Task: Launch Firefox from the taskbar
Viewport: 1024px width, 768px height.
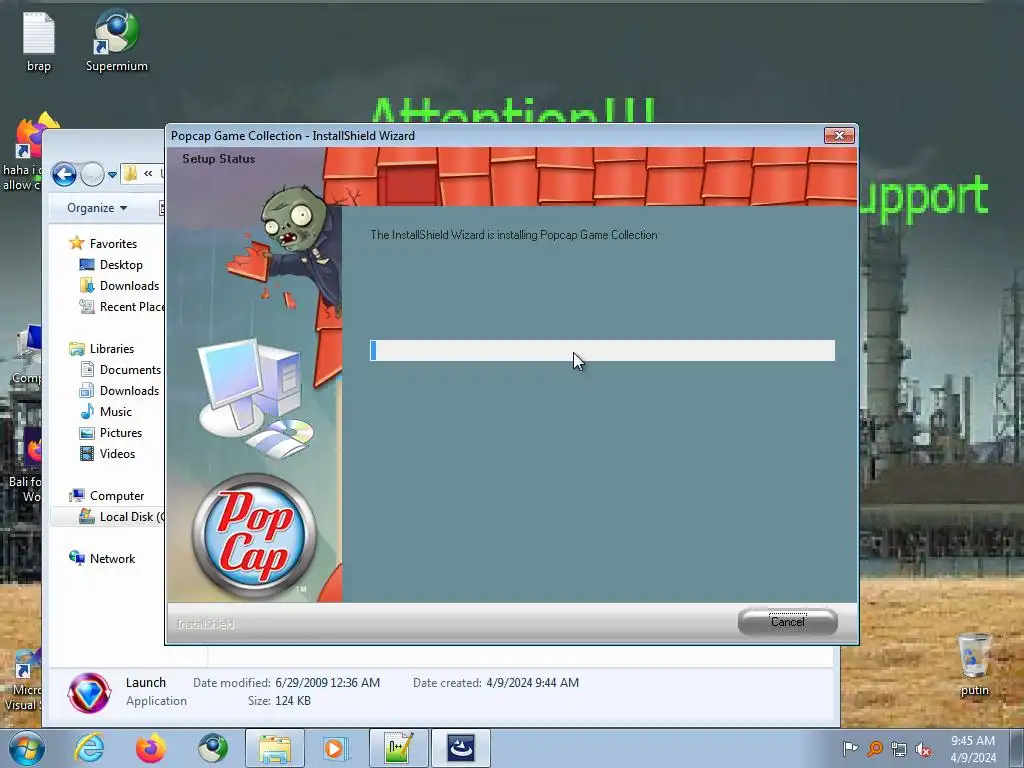Action: pyautogui.click(x=151, y=748)
